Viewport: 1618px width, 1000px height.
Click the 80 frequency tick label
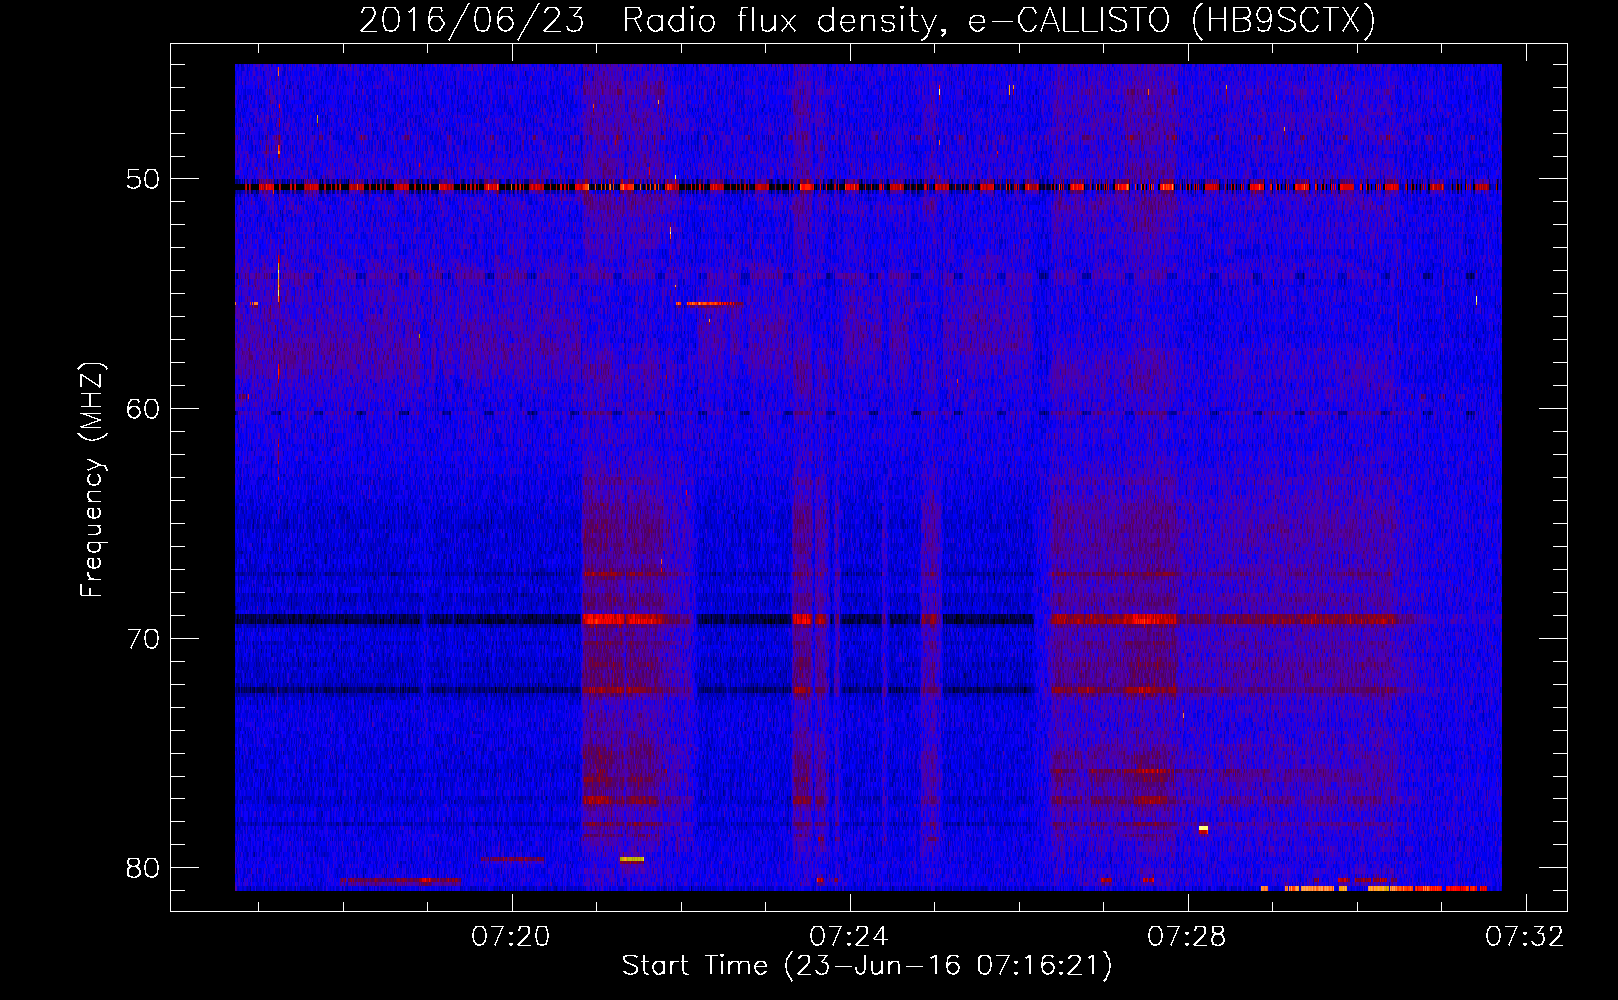pyautogui.click(x=142, y=868)
